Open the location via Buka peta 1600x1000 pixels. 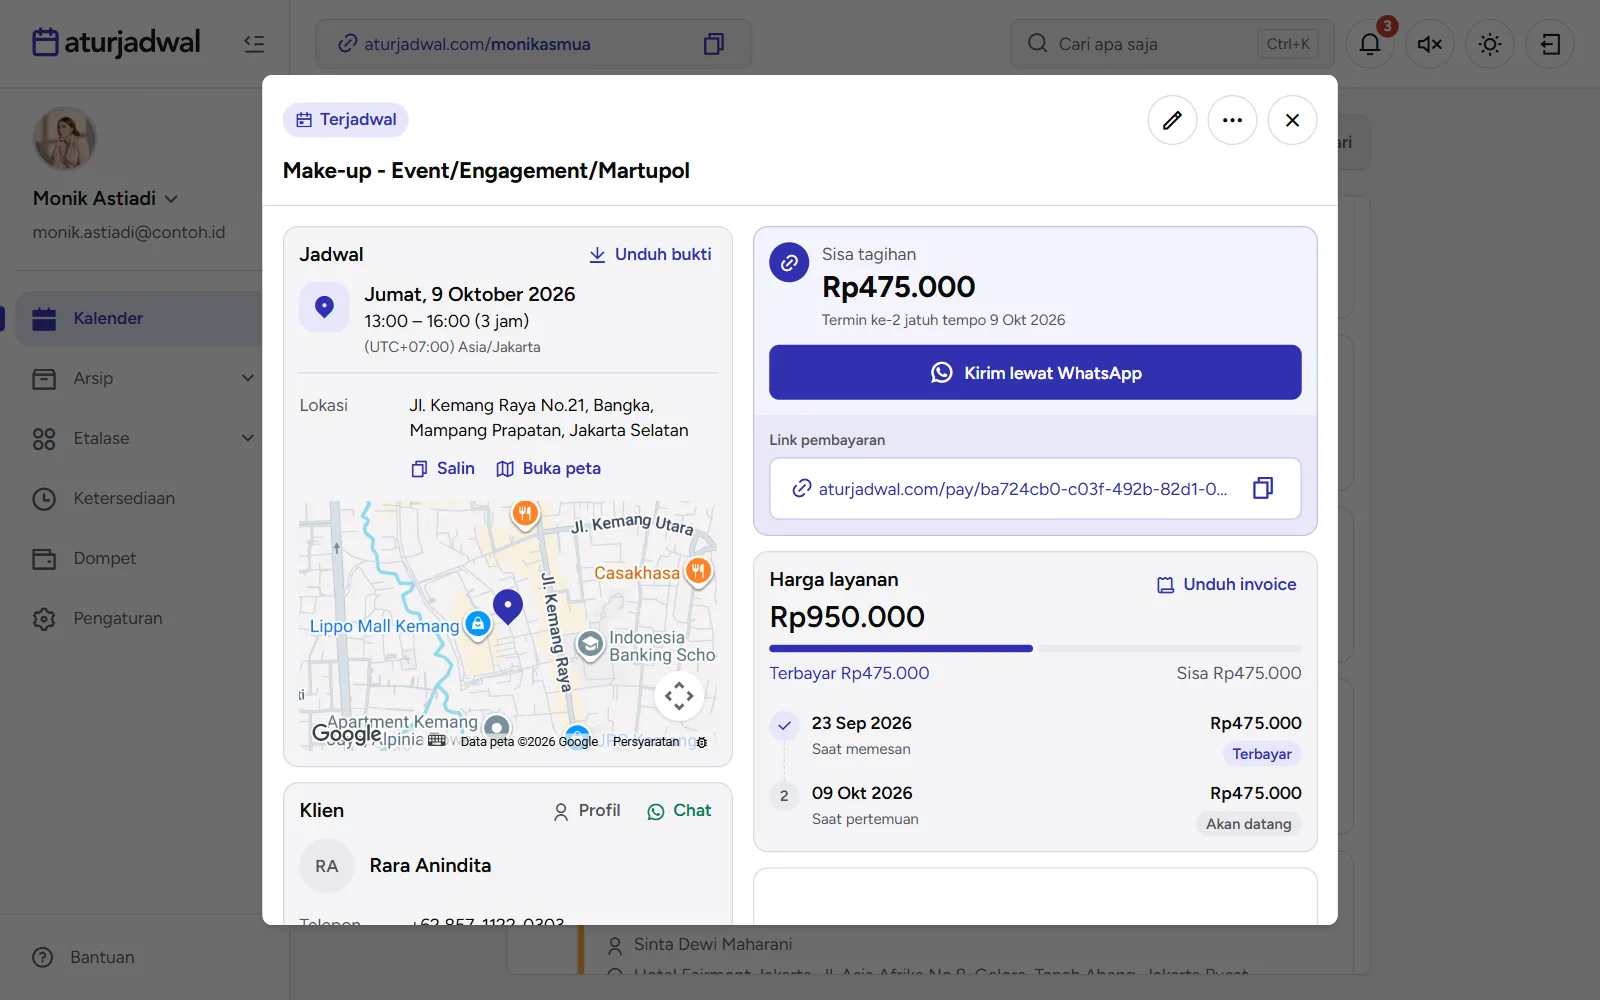549,468
